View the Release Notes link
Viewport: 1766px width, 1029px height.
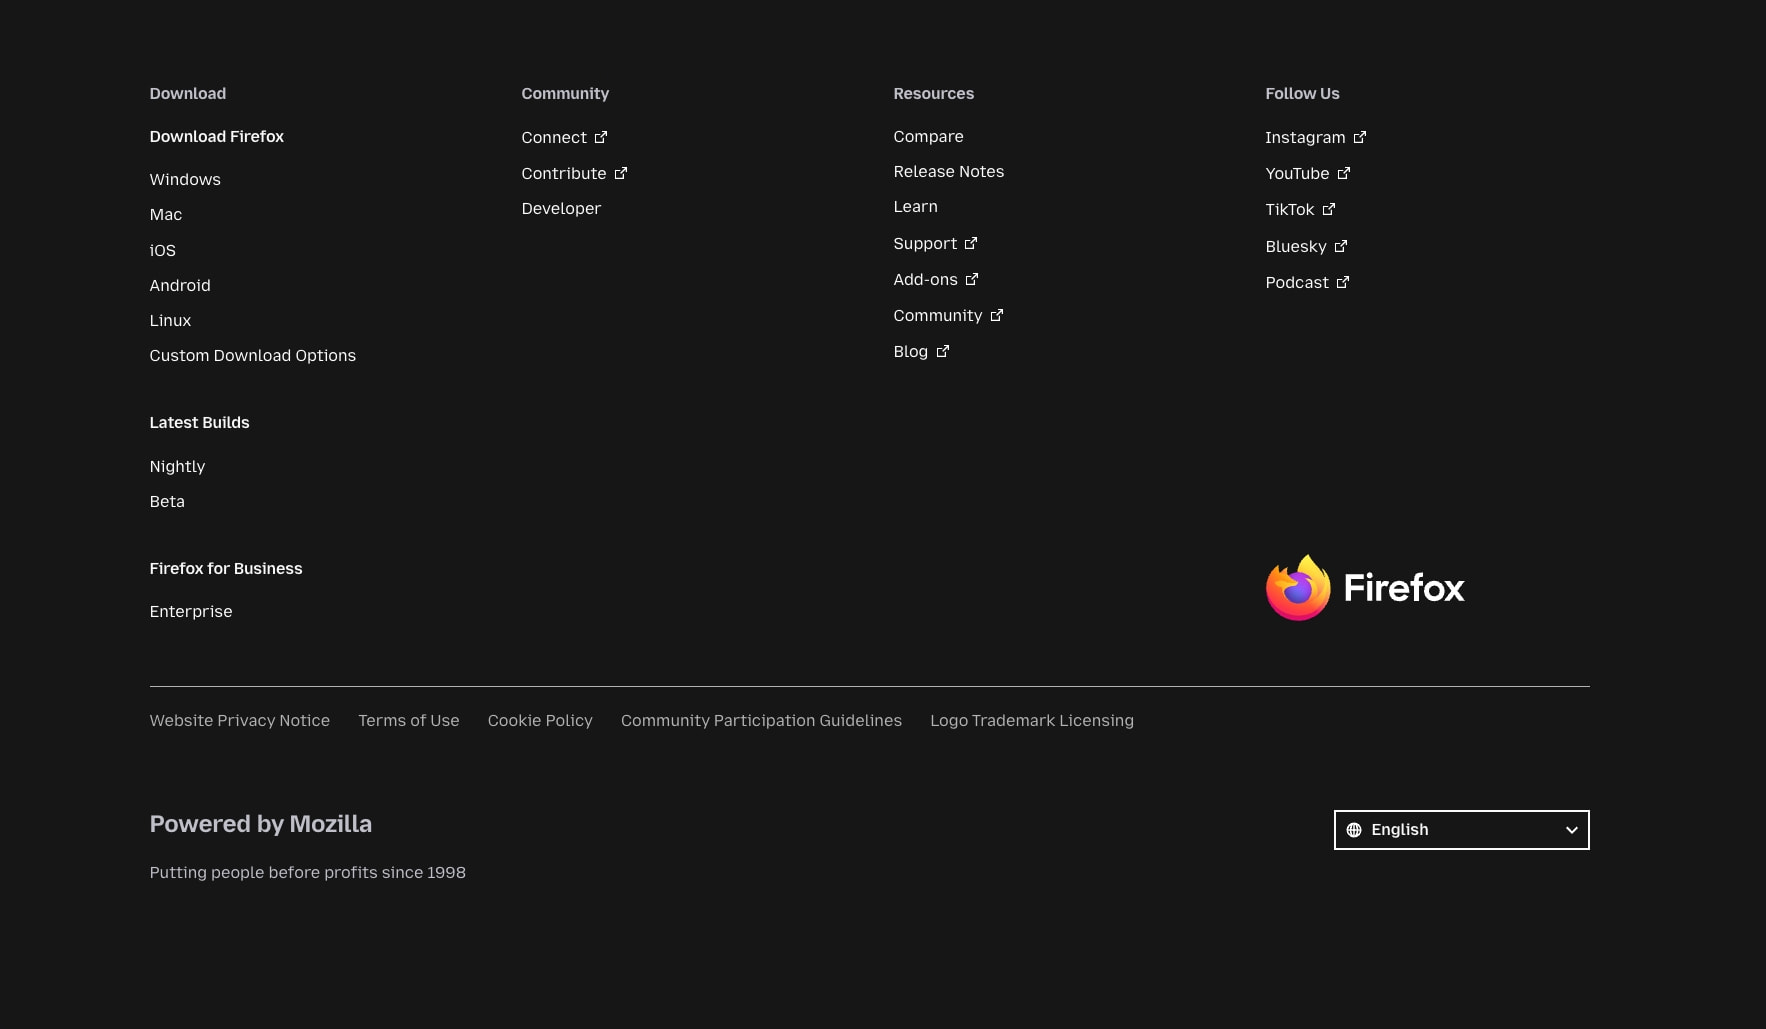point(949,171)
